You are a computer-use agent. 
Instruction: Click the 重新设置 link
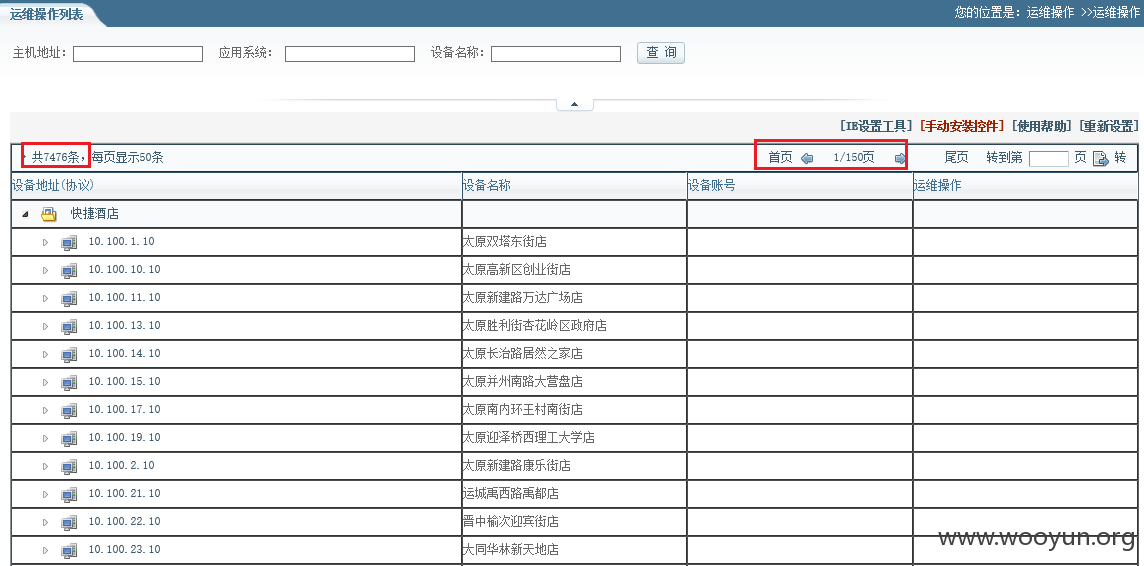[1108, 126]
